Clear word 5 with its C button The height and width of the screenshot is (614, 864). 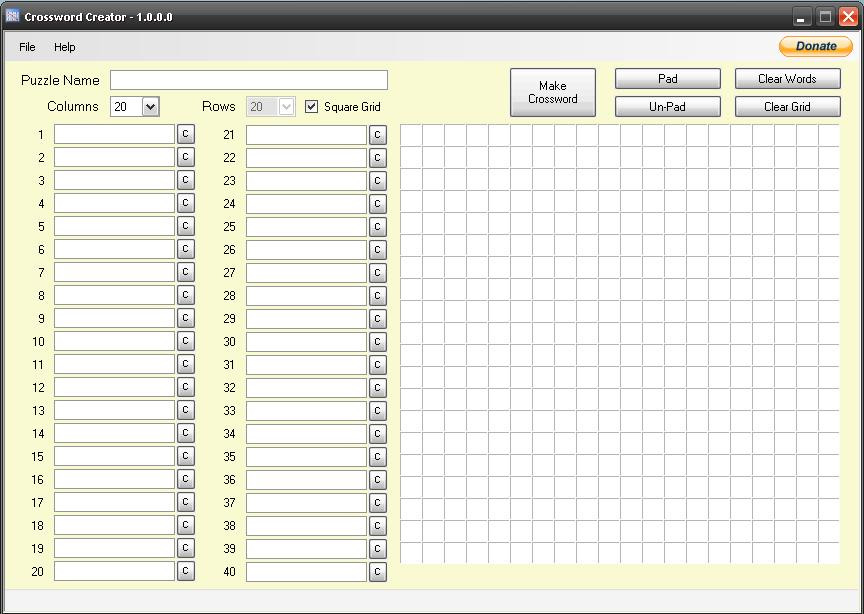click(x=186, y=226)
